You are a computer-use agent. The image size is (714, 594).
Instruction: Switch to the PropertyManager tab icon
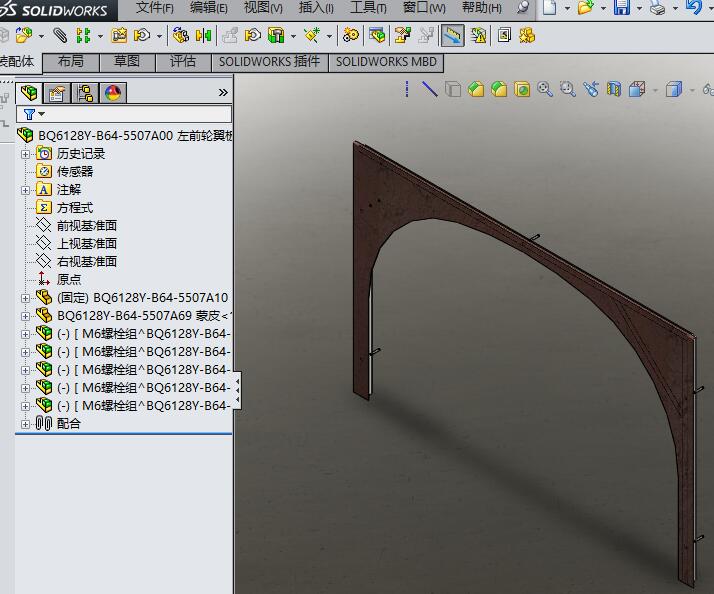[x=57, y=93]
